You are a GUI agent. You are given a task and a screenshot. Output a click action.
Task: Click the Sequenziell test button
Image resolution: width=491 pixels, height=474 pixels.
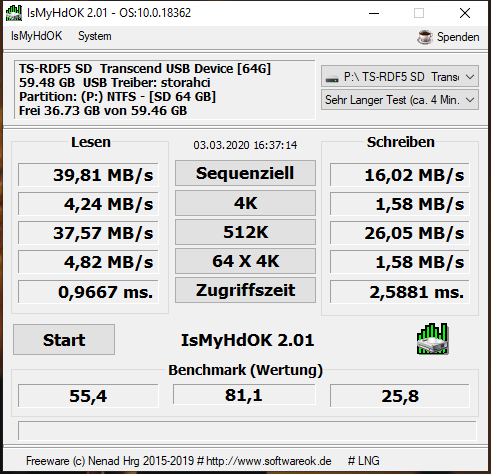pyautogui.click(x=245, y=173)
